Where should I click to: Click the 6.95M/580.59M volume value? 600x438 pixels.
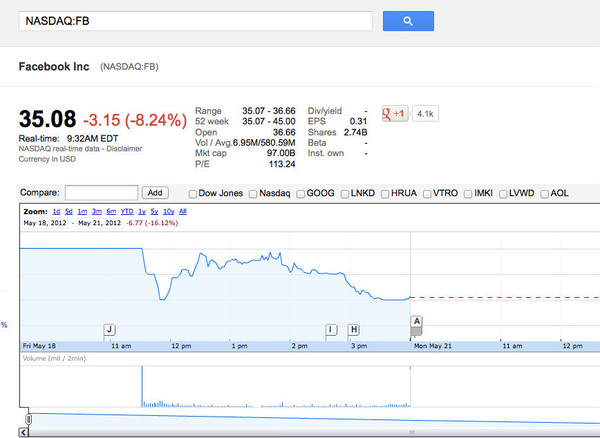pos(264,143)
